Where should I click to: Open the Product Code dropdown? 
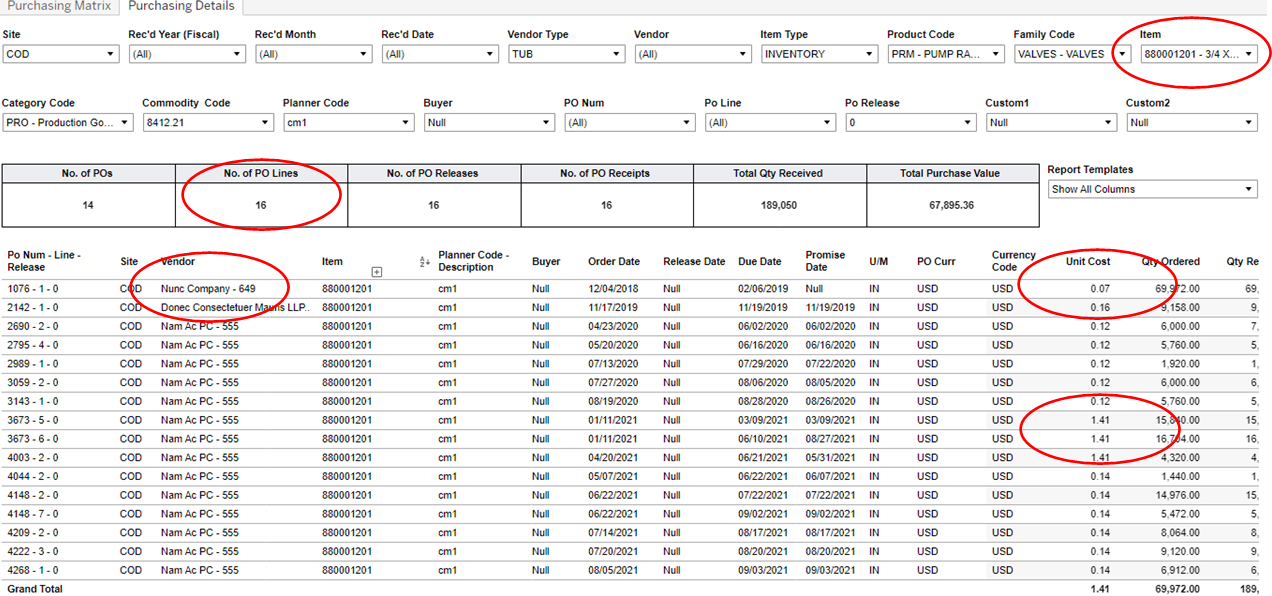coord(946,54)
